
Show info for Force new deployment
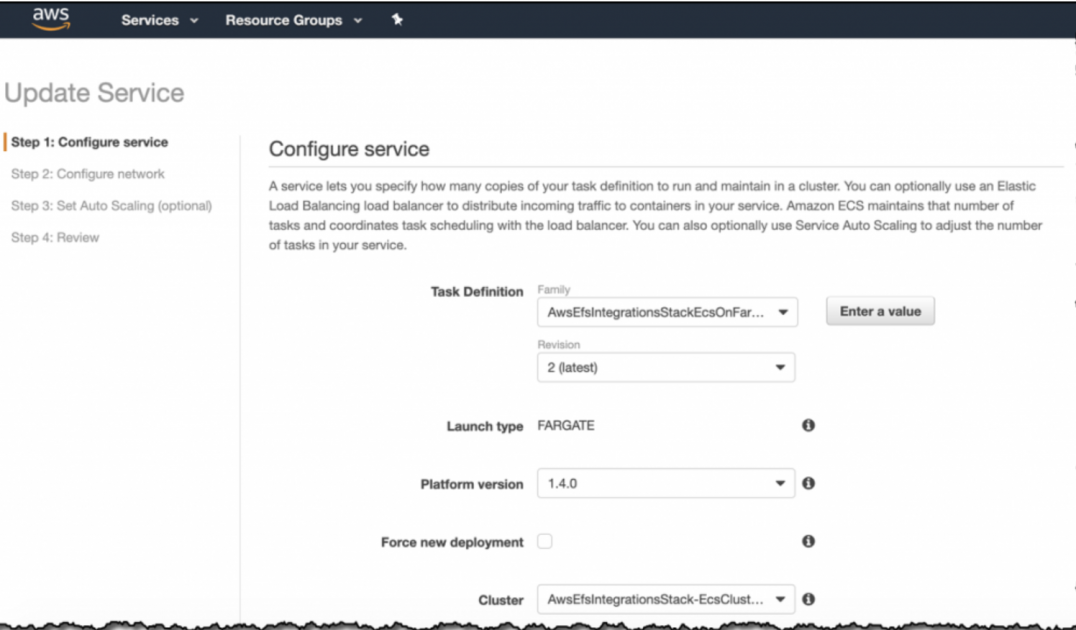point(808,541)
